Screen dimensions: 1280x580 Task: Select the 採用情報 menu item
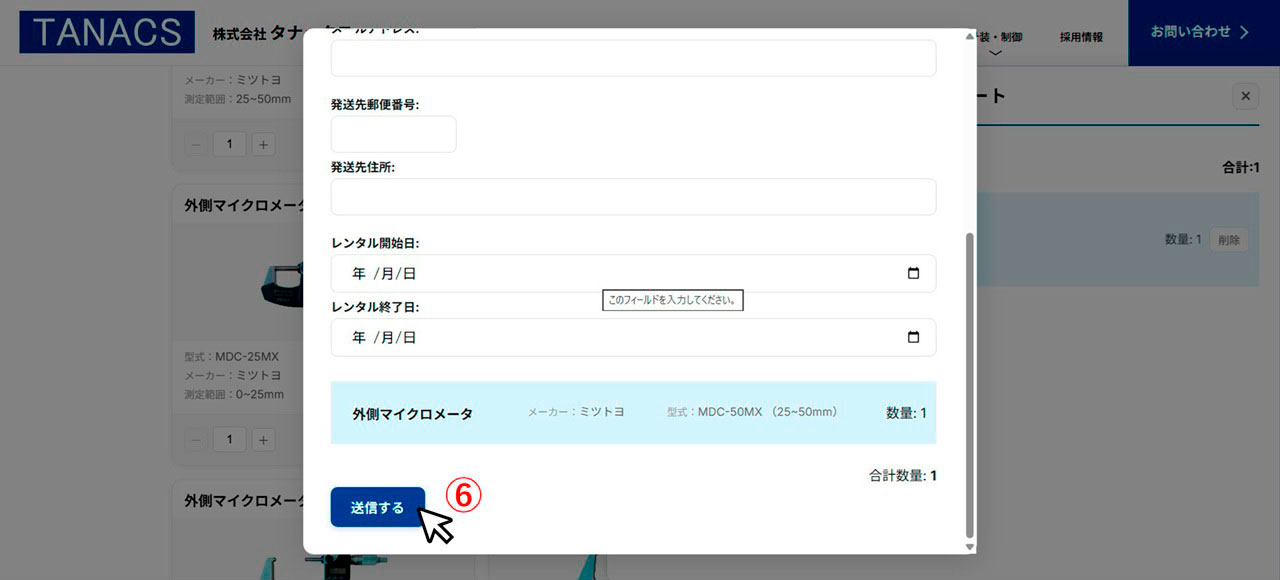click(x=1078, y=35)
